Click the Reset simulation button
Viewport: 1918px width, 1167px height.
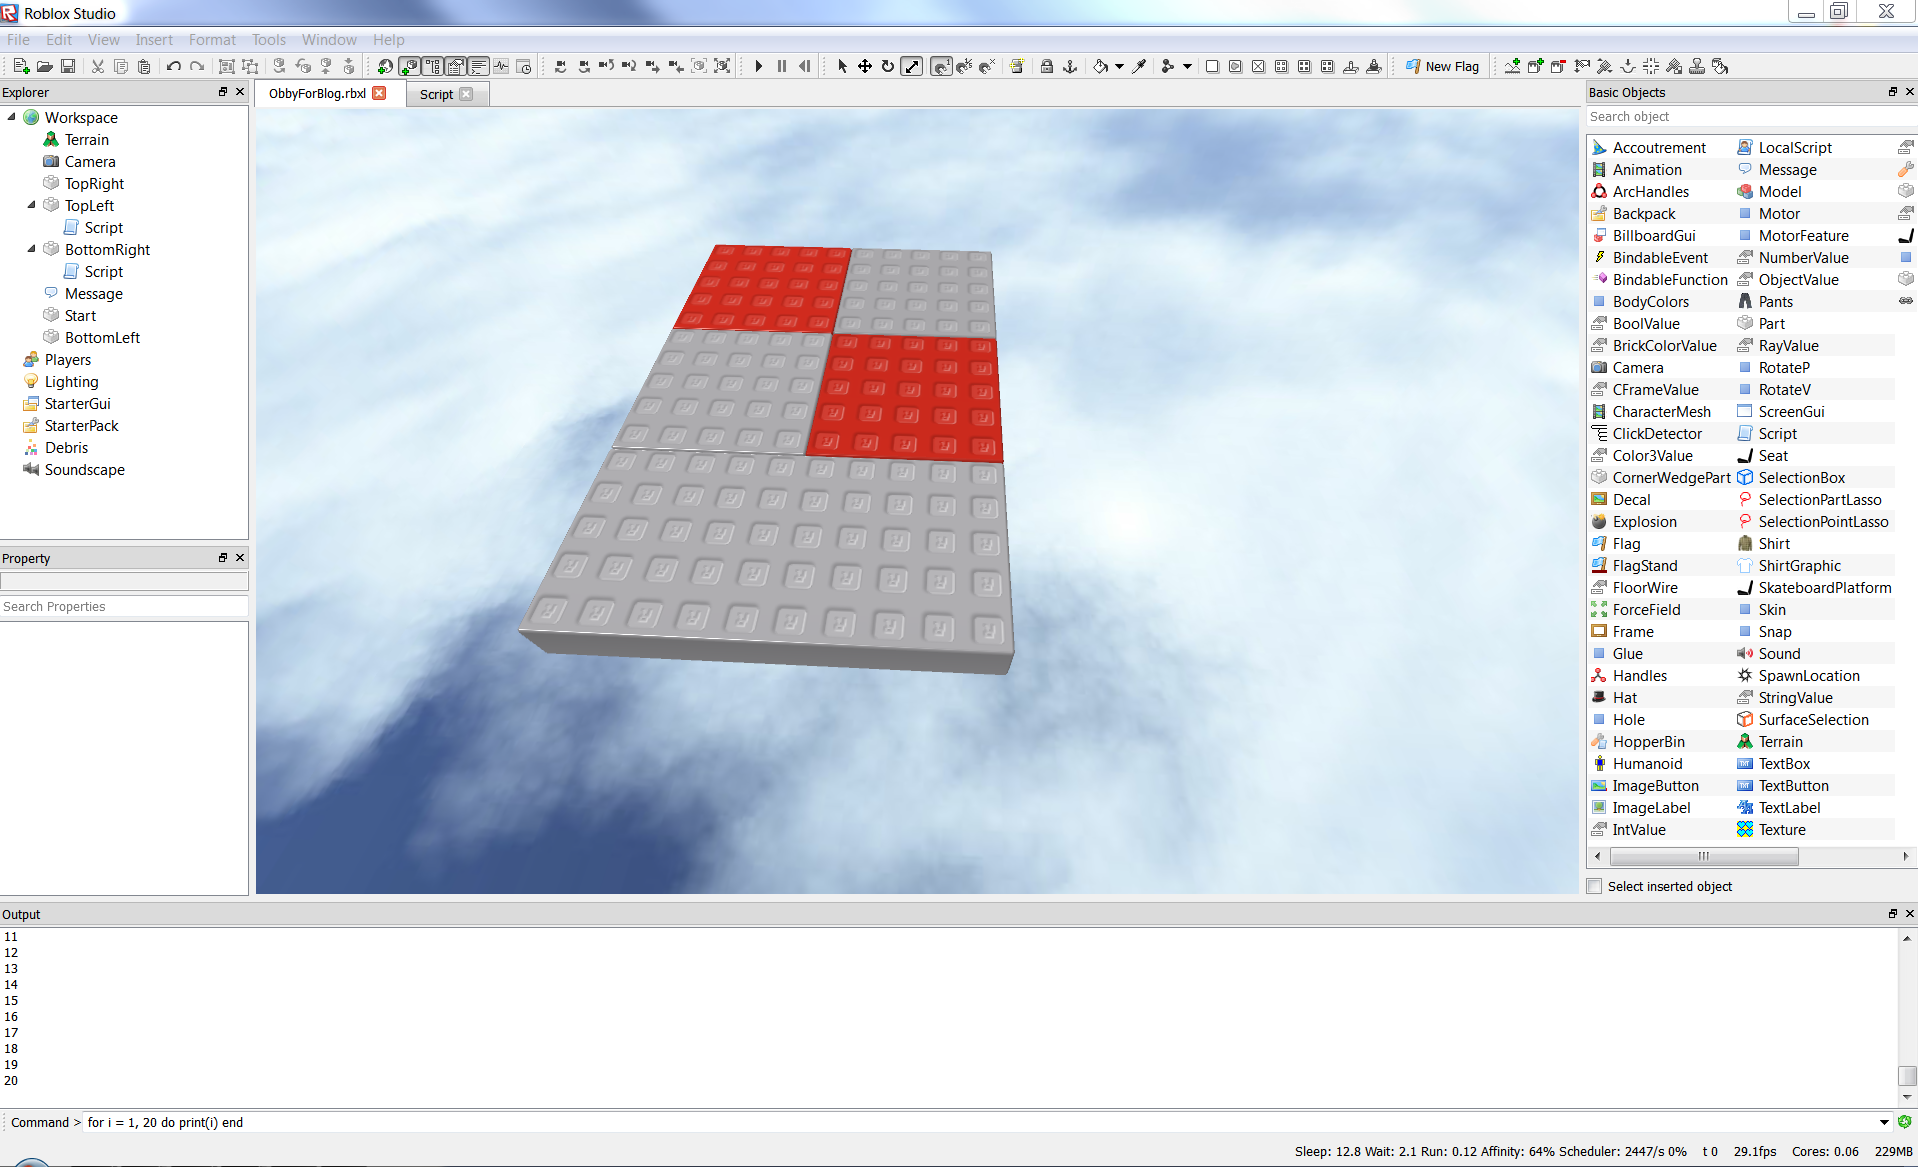pos(805,66)
